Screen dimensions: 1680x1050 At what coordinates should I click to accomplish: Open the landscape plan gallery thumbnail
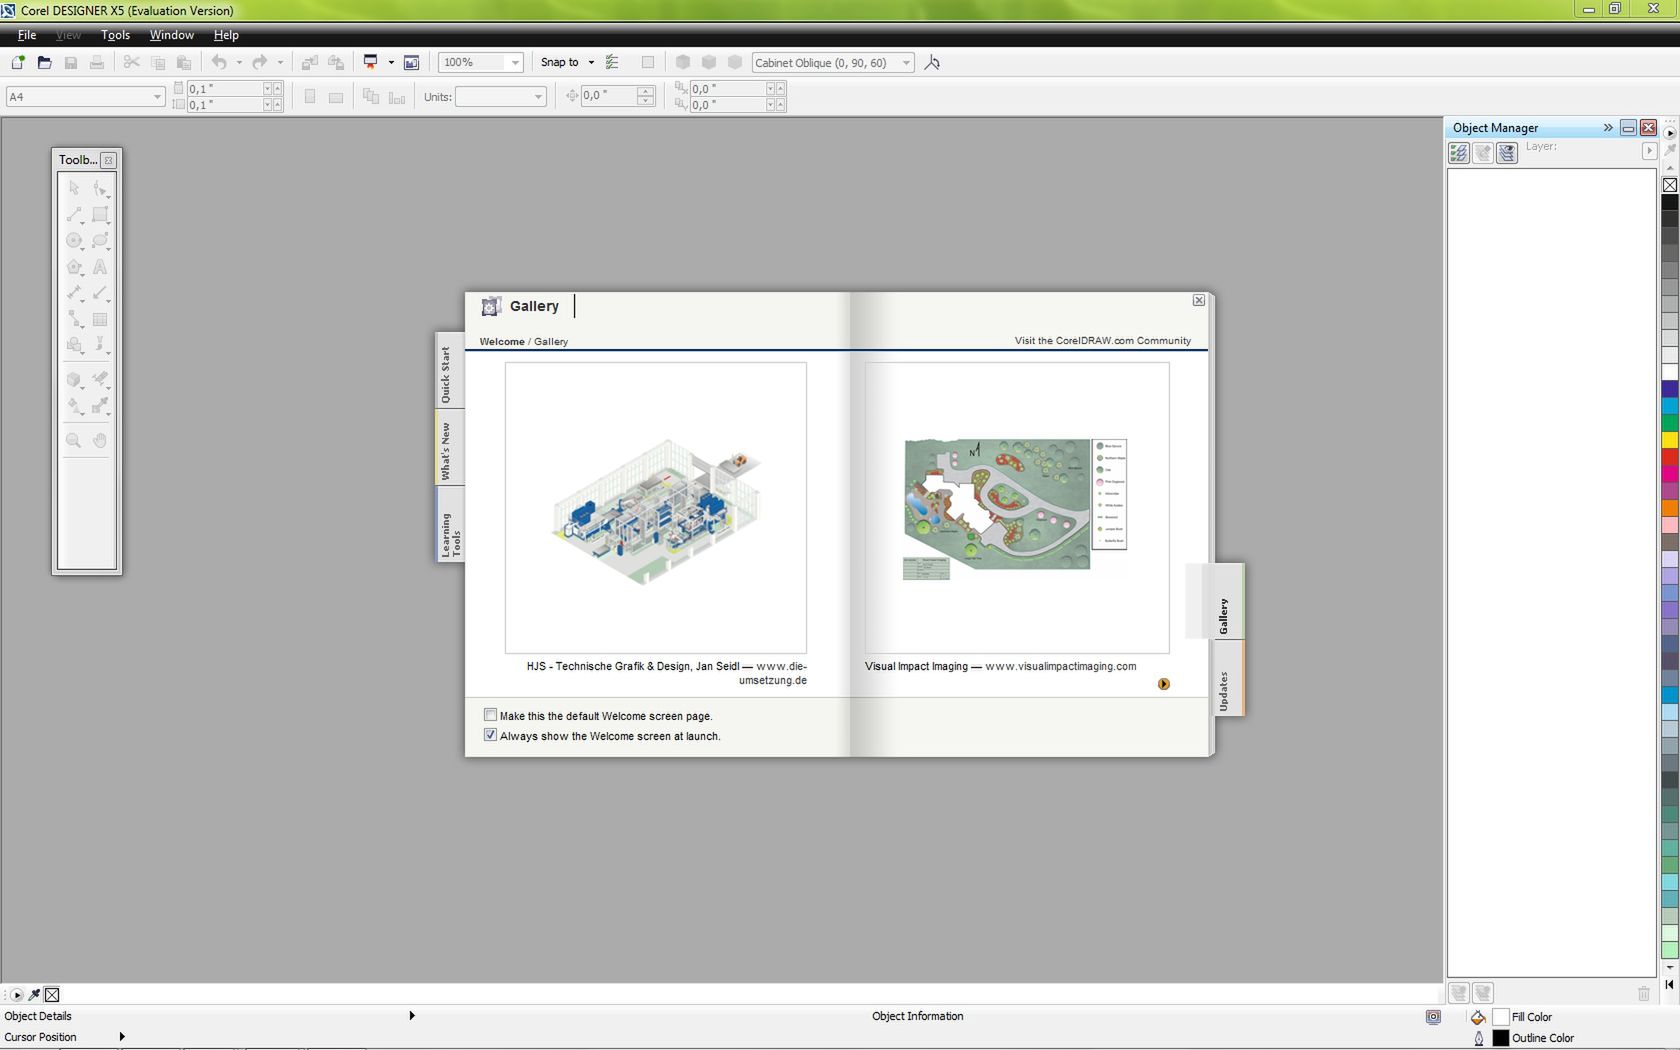coord(1017,508)
